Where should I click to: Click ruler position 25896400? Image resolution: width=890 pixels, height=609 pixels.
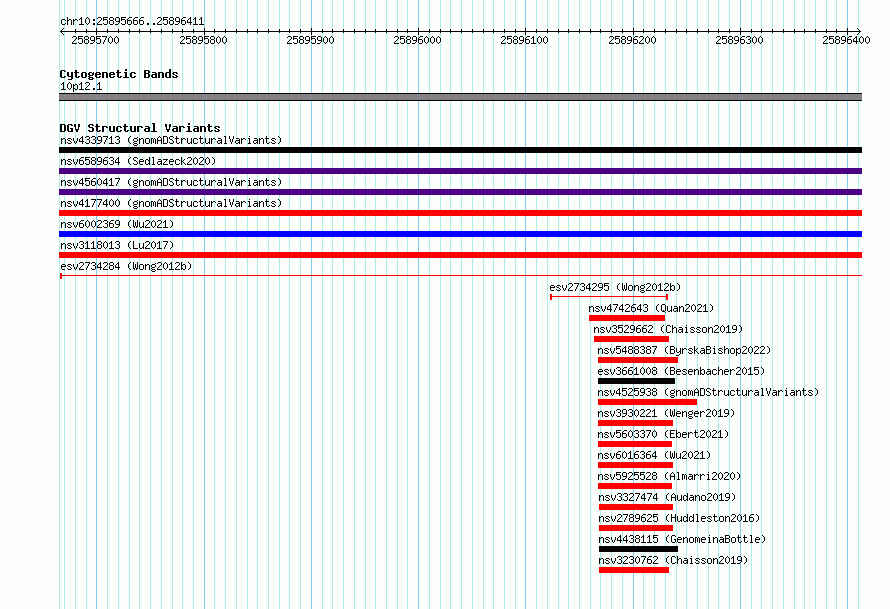[x=846, y=40]
